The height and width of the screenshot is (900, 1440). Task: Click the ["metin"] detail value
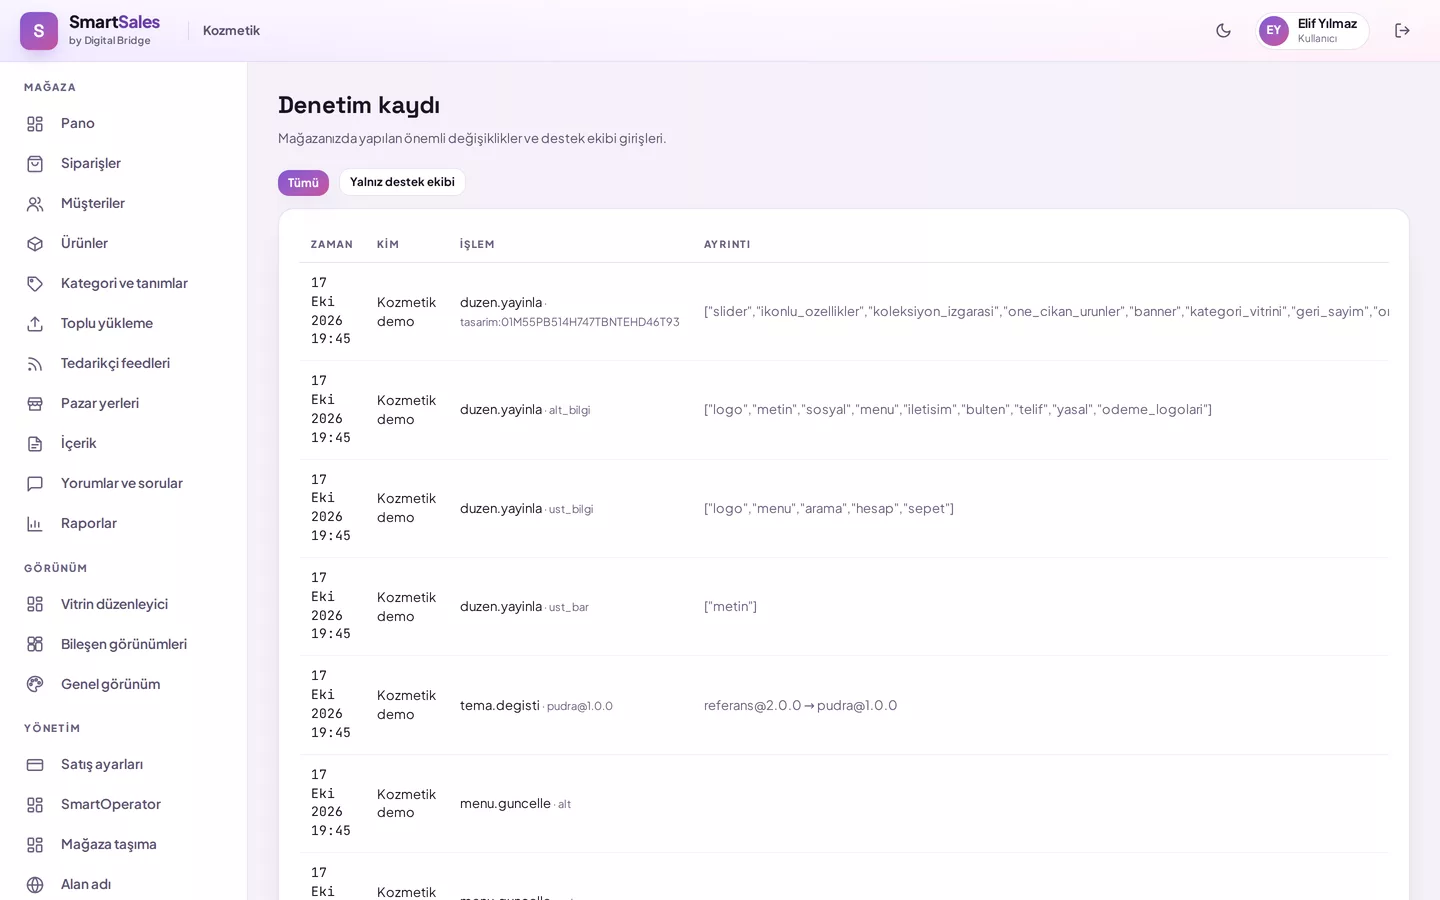[x=730, y=607]
